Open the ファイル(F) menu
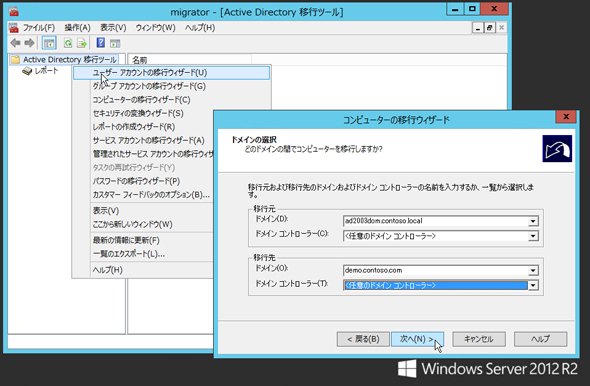The height and width of the screenshot is (386, 590). 39,27
